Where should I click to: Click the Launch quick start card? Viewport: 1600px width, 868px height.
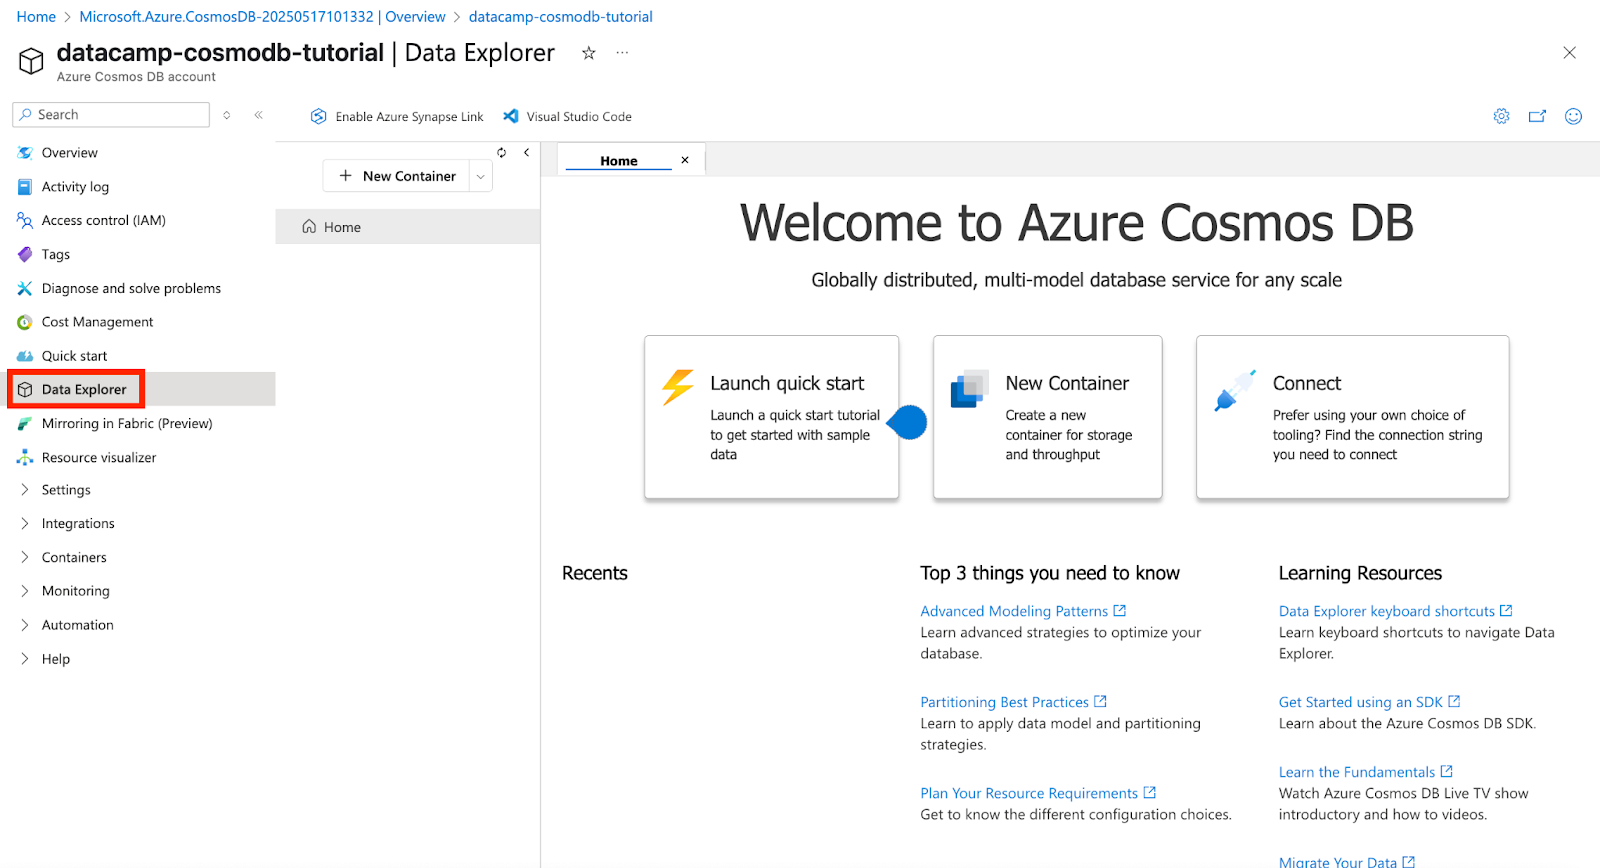[x=771, y=417]
